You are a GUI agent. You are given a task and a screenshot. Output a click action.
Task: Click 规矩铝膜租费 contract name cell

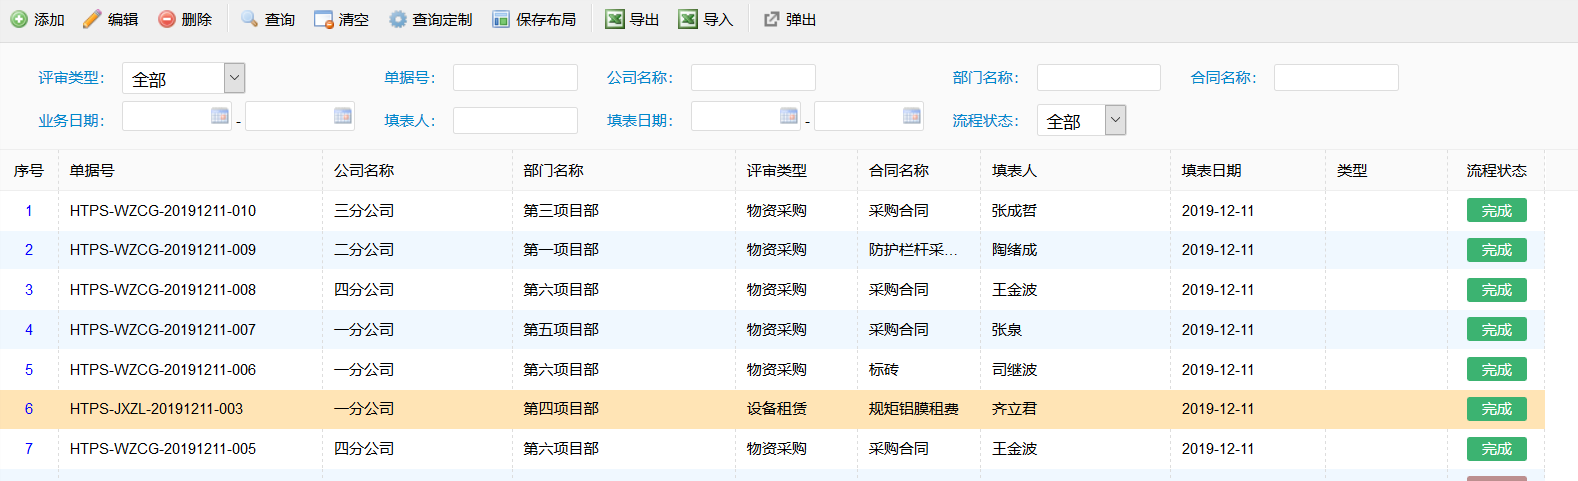pyautogui.click(x=913, y=409)
